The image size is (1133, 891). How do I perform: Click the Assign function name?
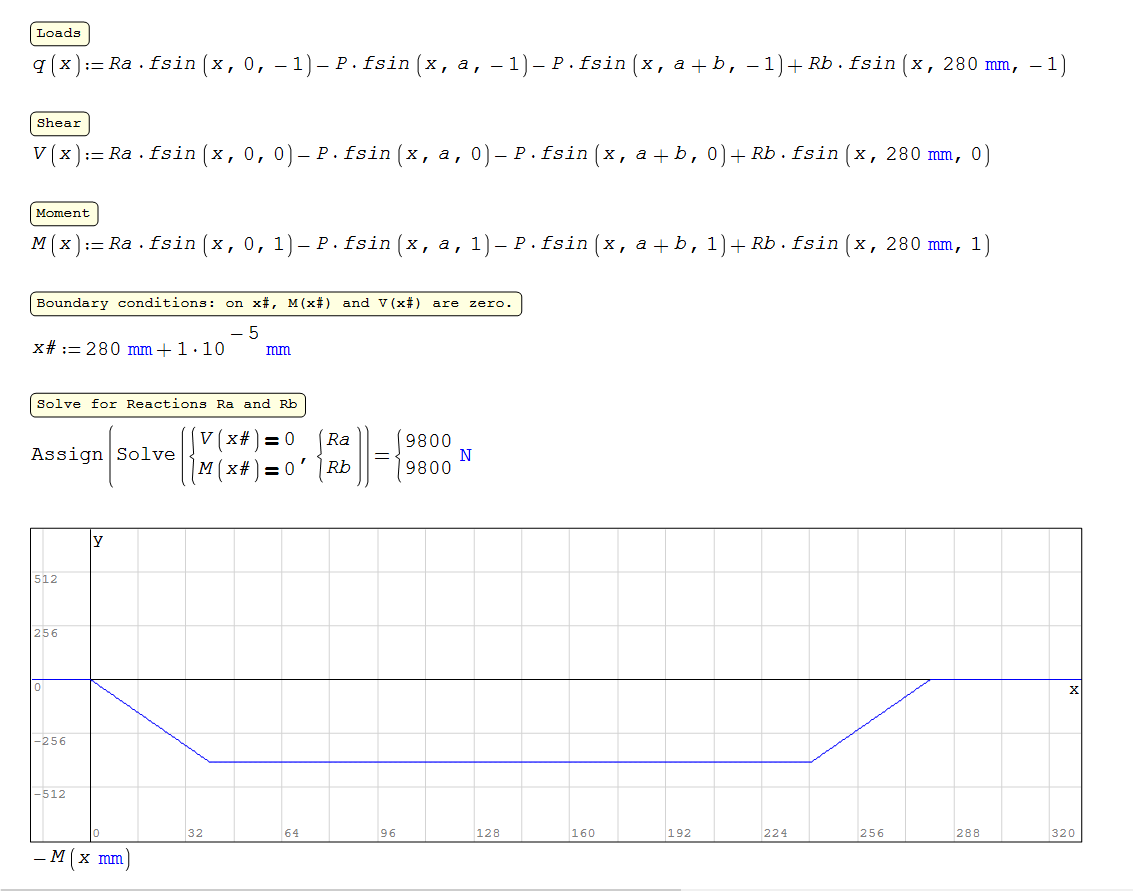pyautogui.click(x=67, y=454)
